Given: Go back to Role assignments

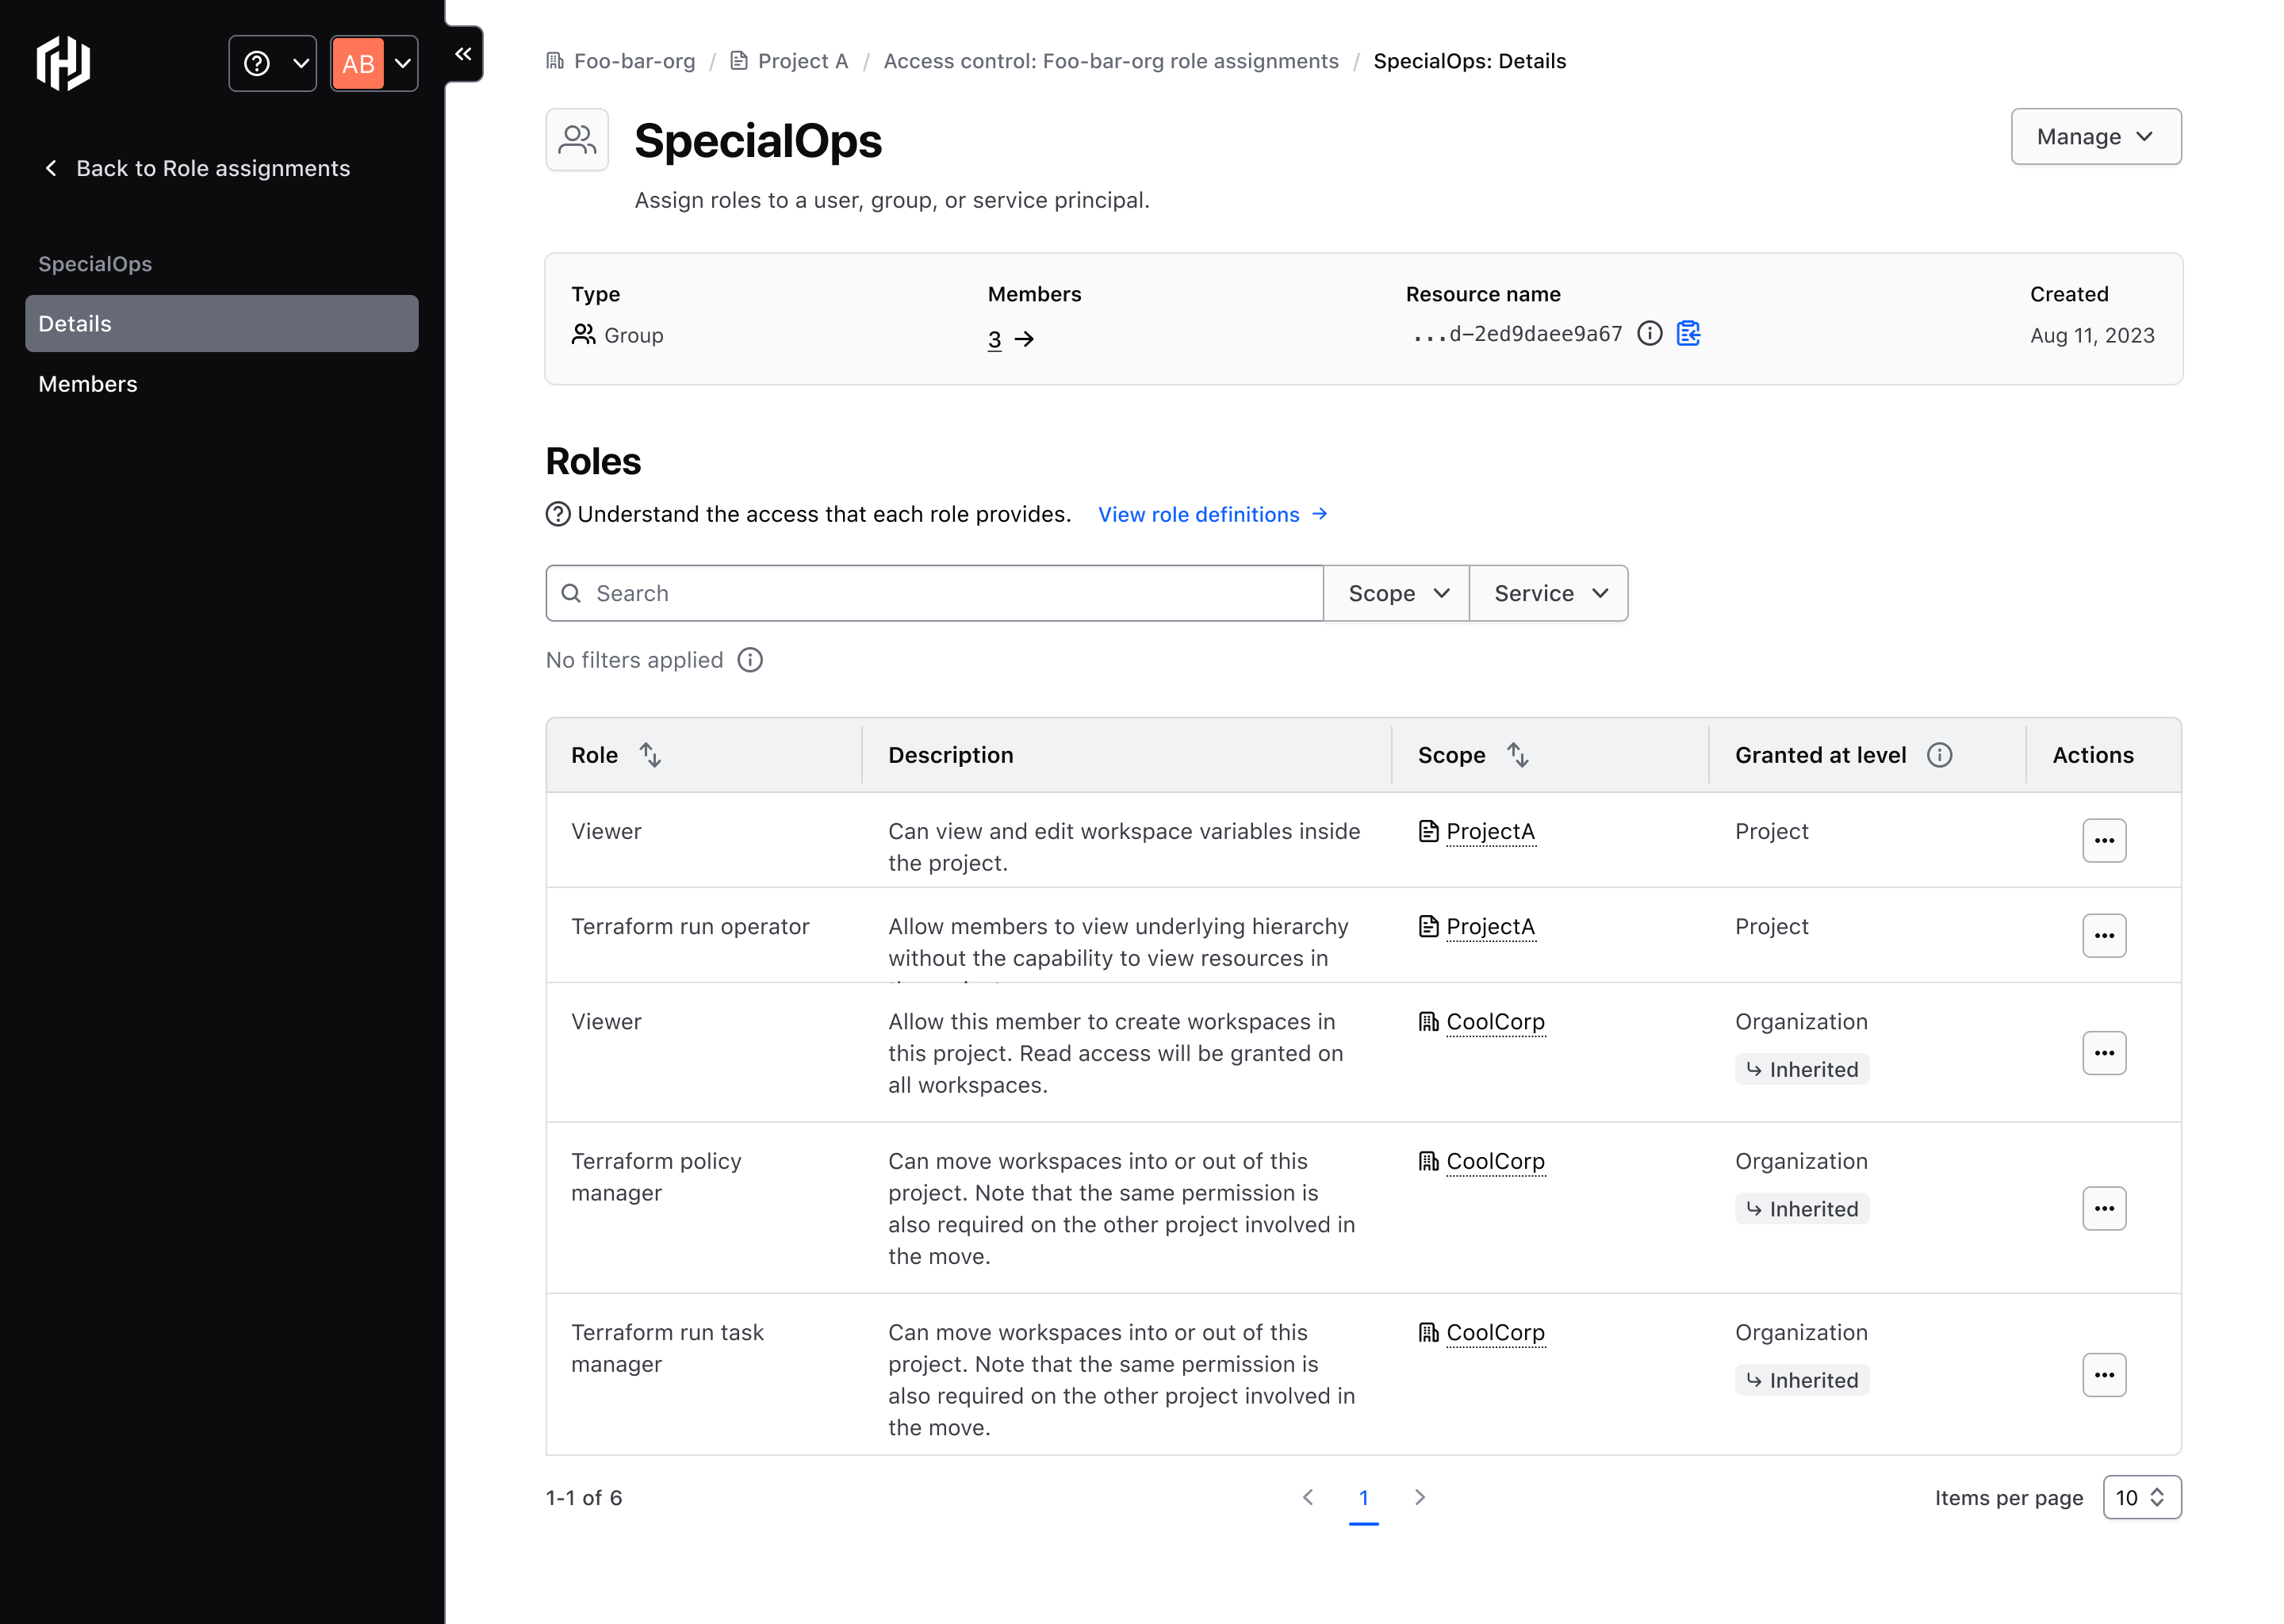Looking at the screenshot, I should point(197,168).
